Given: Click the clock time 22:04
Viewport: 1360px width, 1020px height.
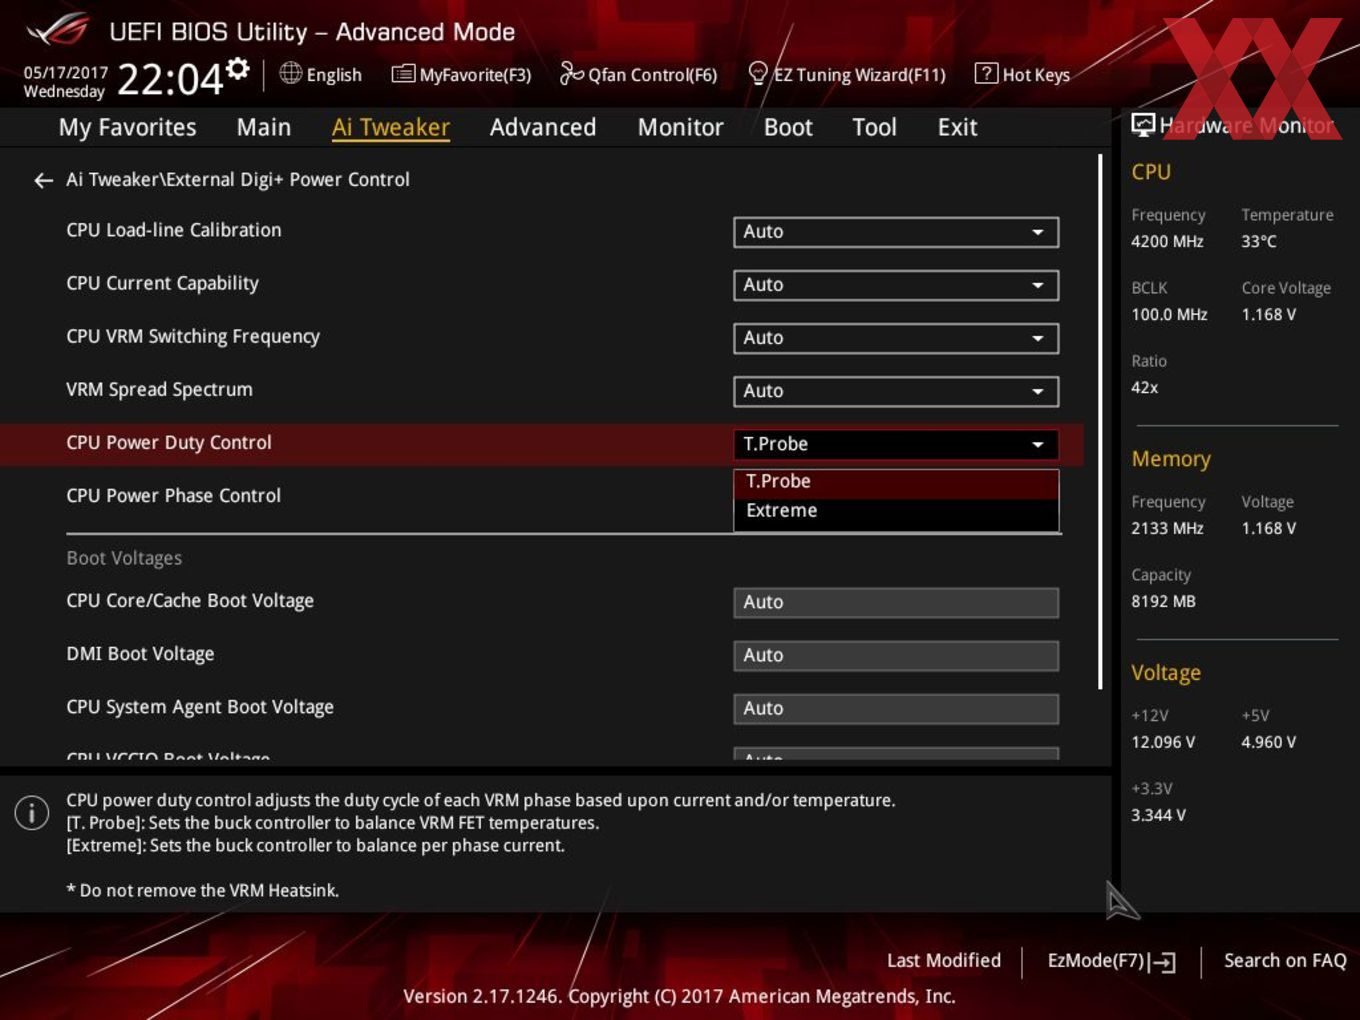Looking at the screenshot, I should coord(170,79).
